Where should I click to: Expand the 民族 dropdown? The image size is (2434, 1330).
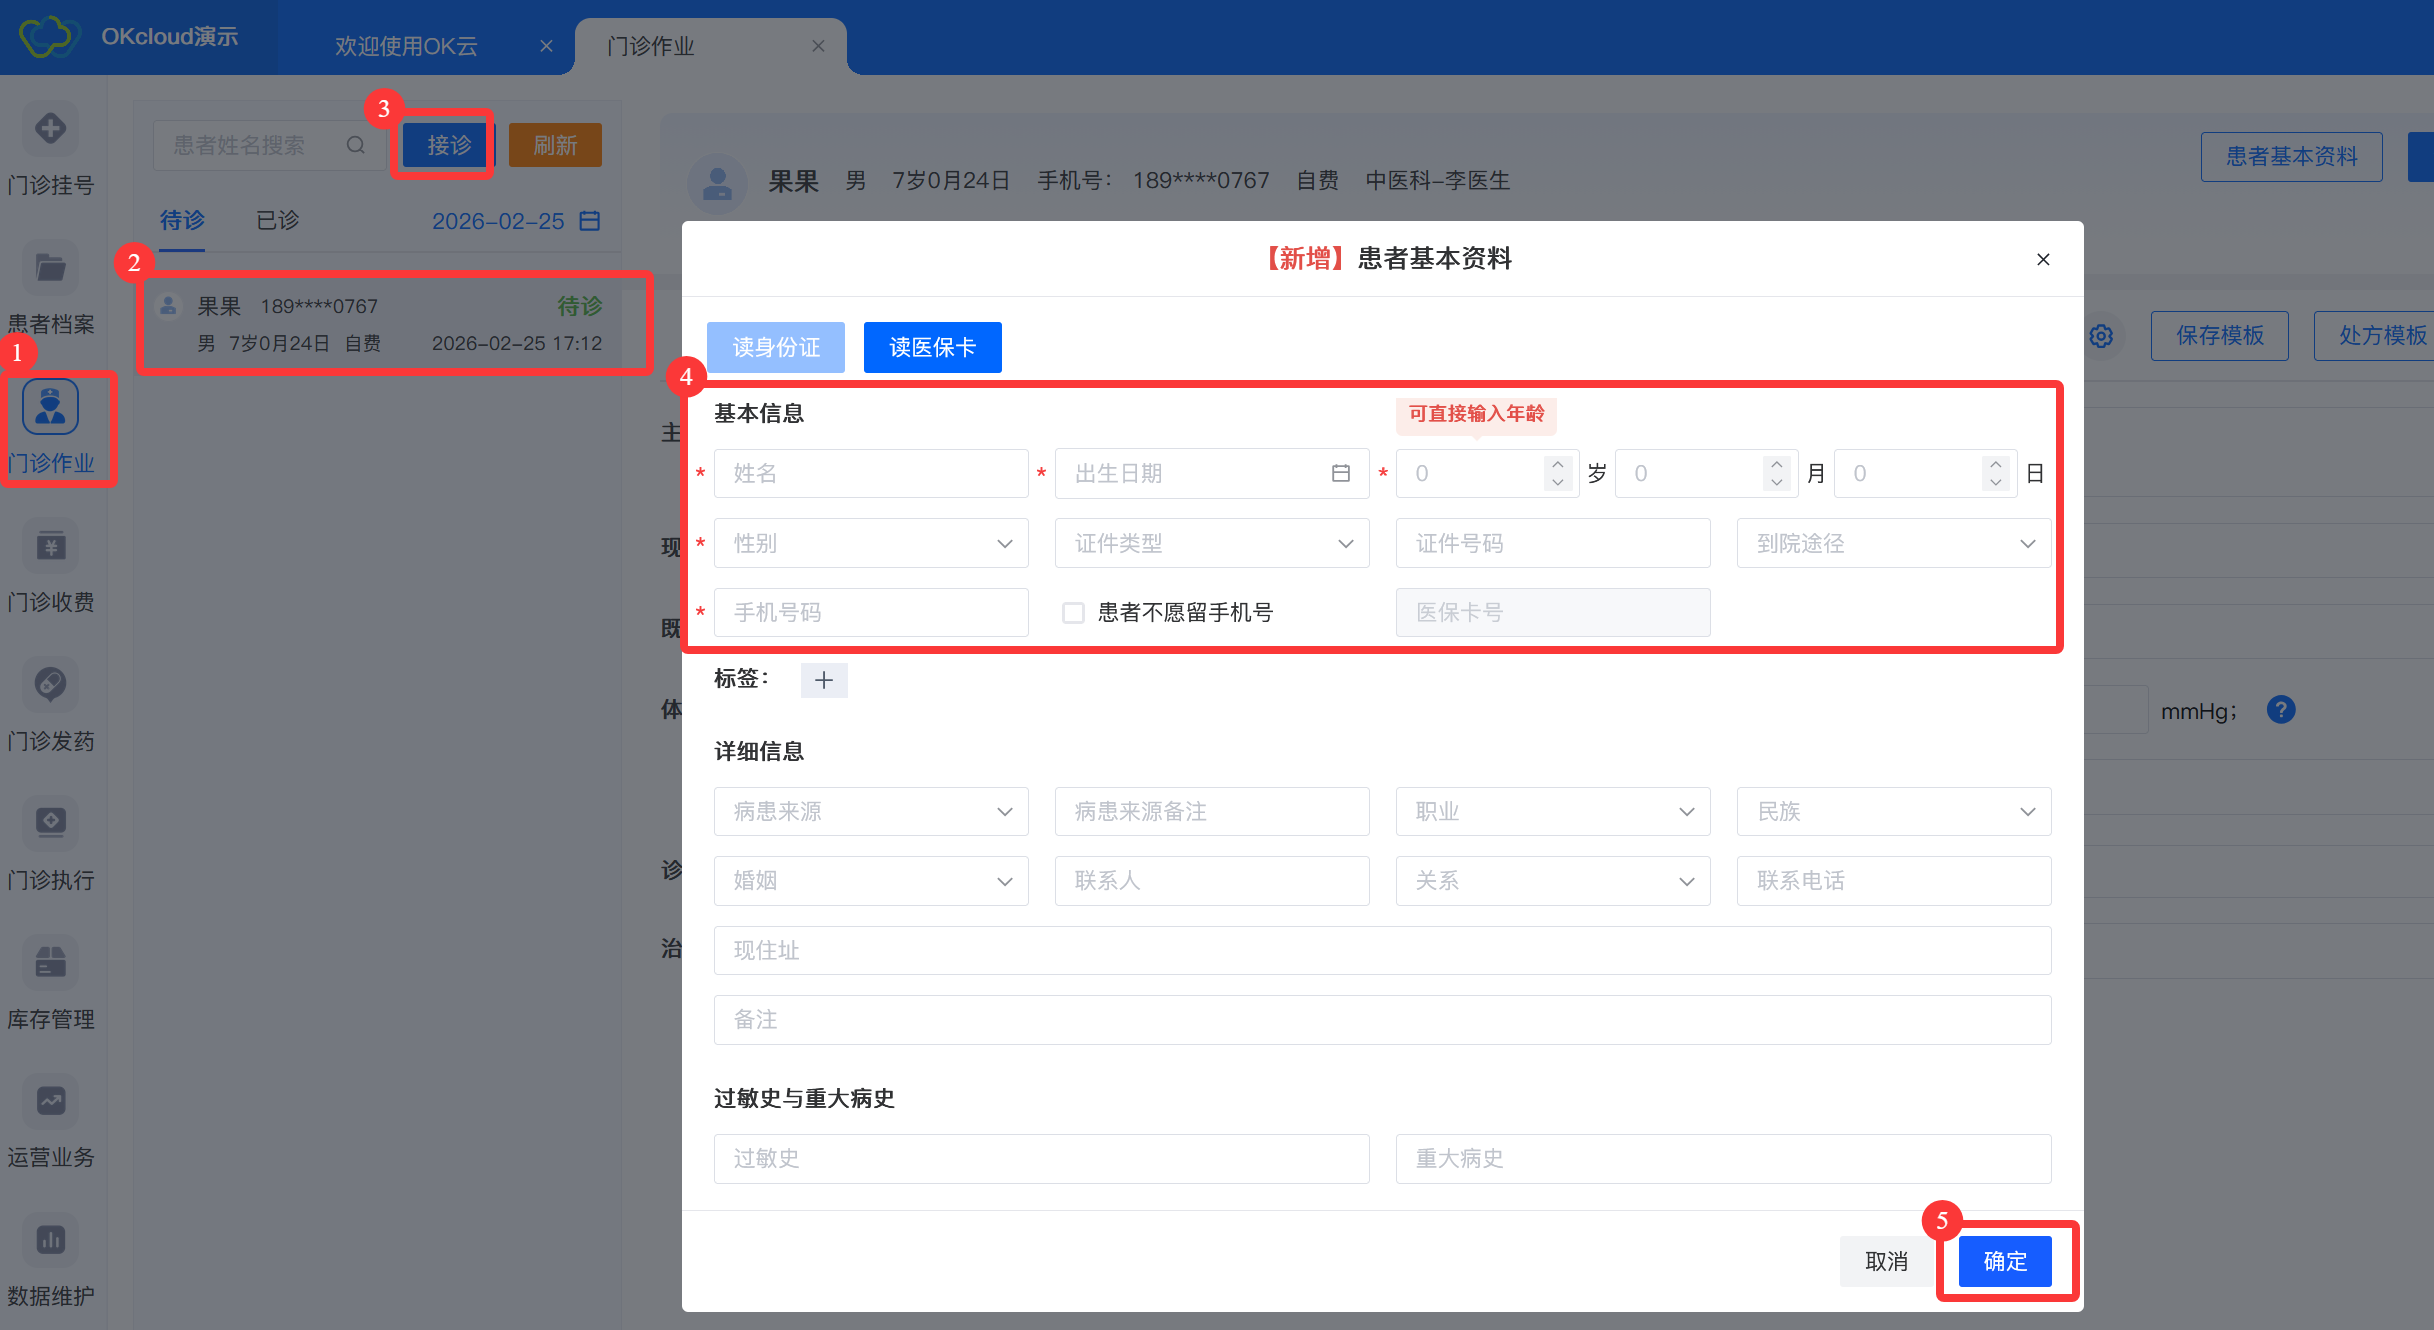(1893, 811)
